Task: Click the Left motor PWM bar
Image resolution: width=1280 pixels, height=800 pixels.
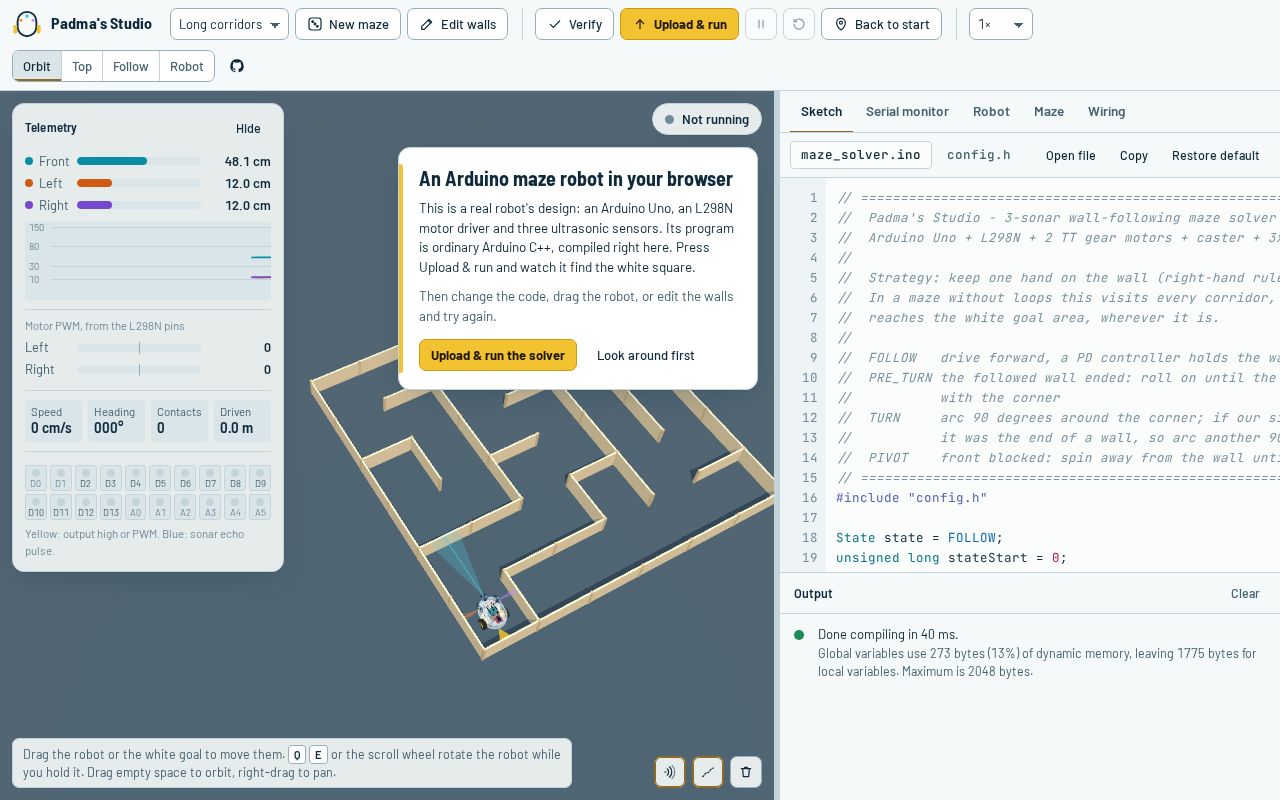Action: pyautogui.click(x=139, y=347)
